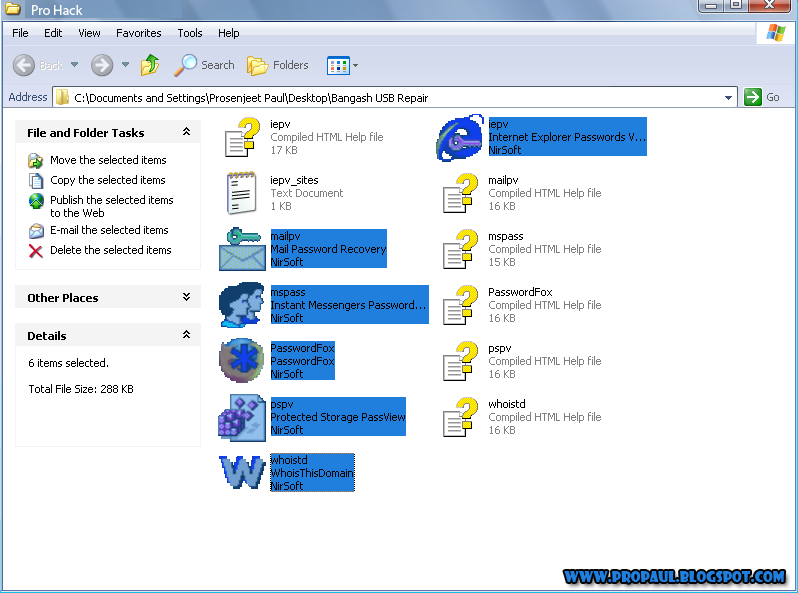Viewport: 798px width, 593px height.
Task: Open the Help menu
Action: point(229,33)
